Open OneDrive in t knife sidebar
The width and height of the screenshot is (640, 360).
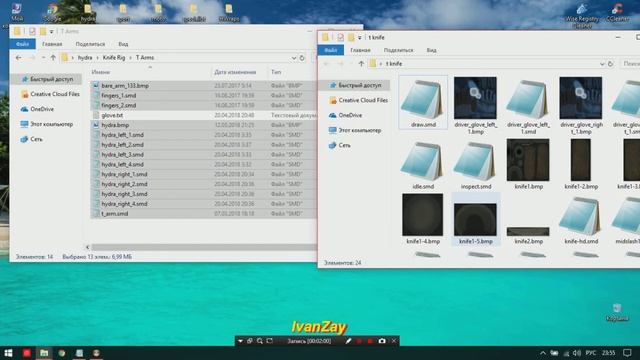(346, 115)
